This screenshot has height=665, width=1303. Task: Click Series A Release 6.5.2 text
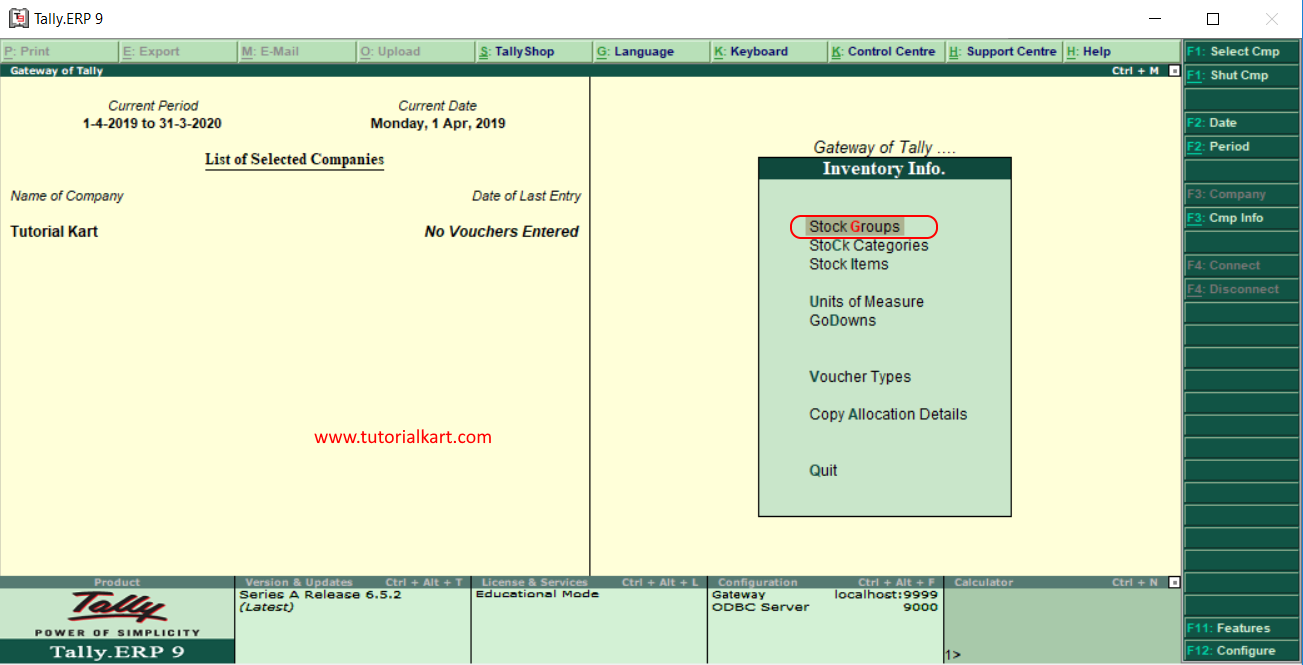320,594
